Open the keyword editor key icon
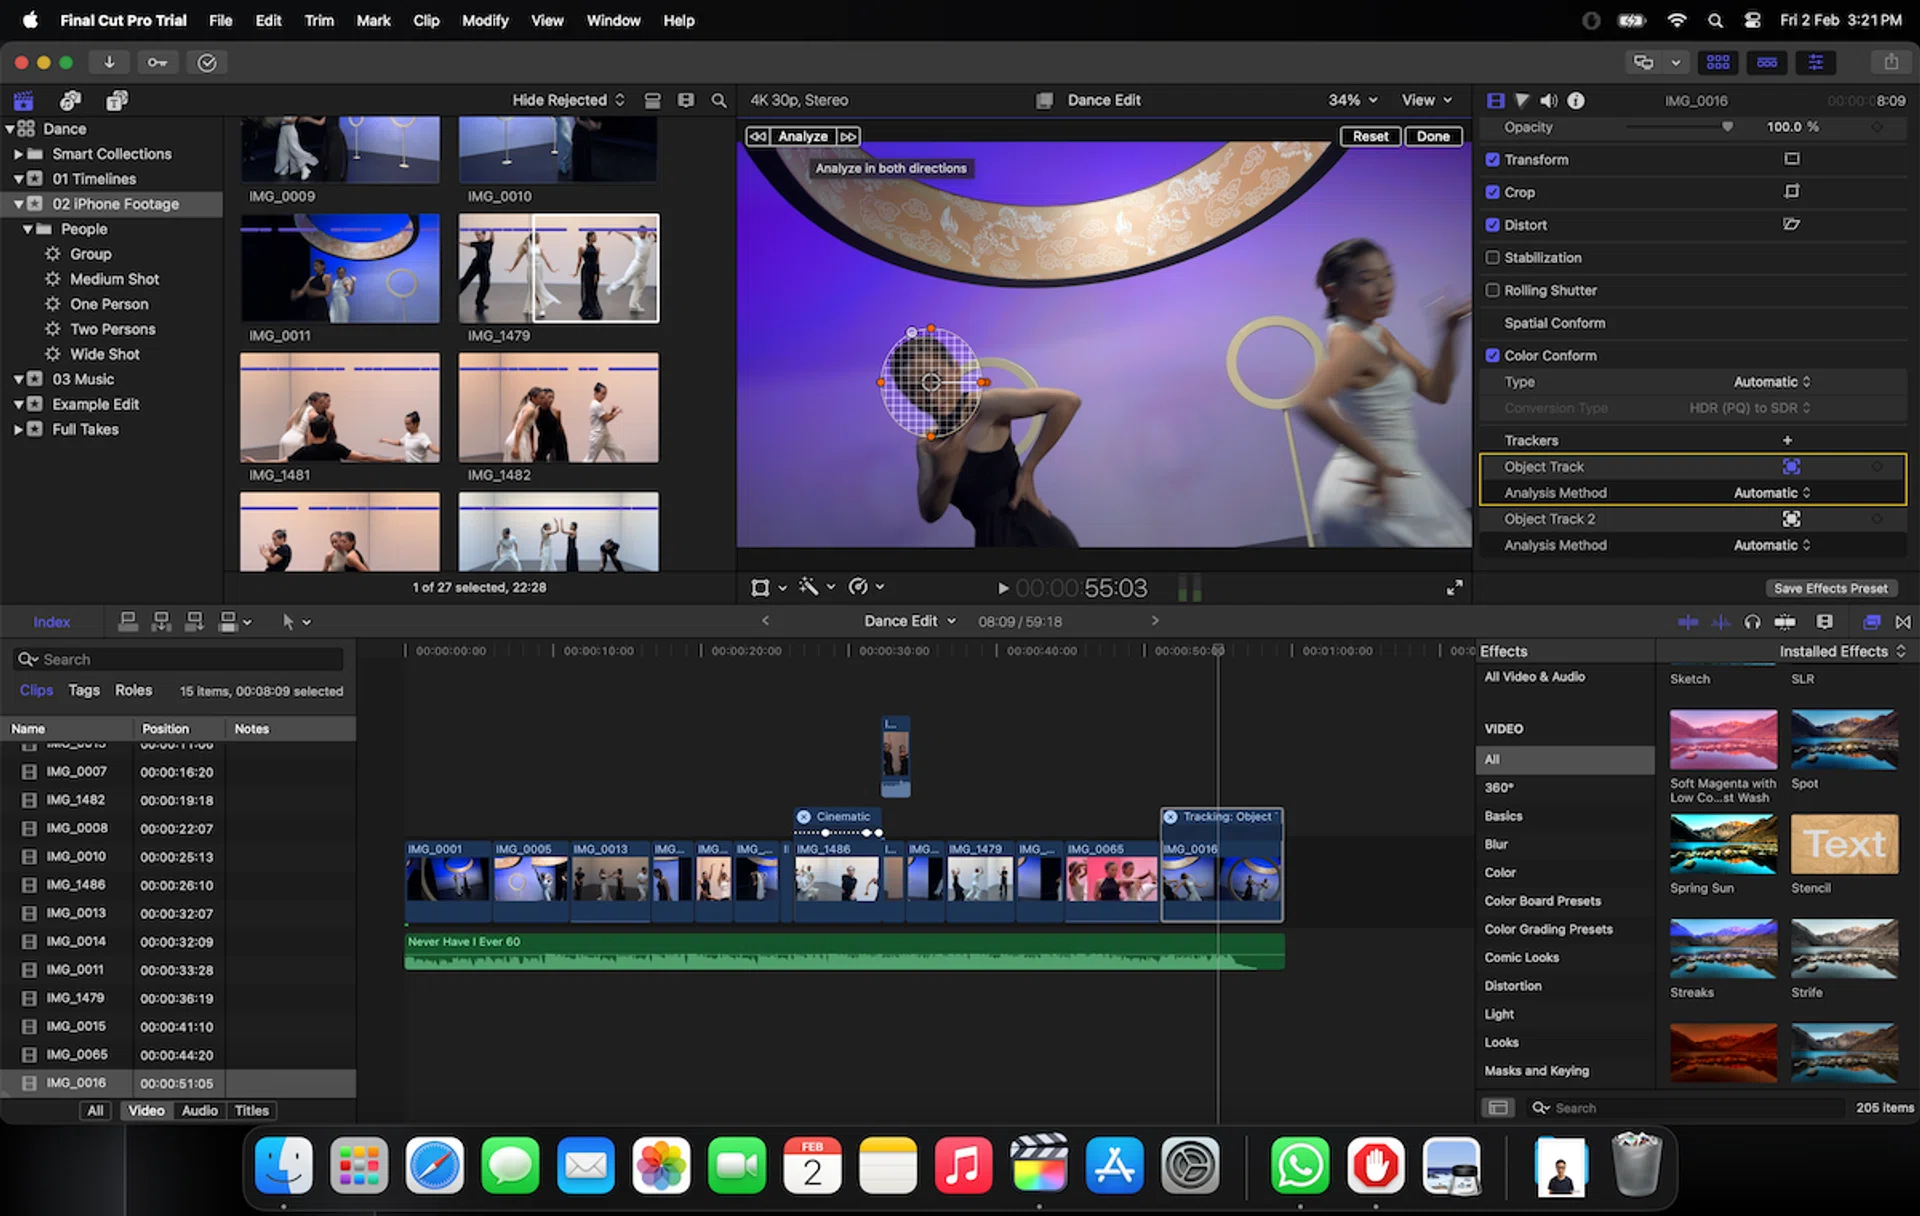1920x1216 pixels. tap(157, 62)
